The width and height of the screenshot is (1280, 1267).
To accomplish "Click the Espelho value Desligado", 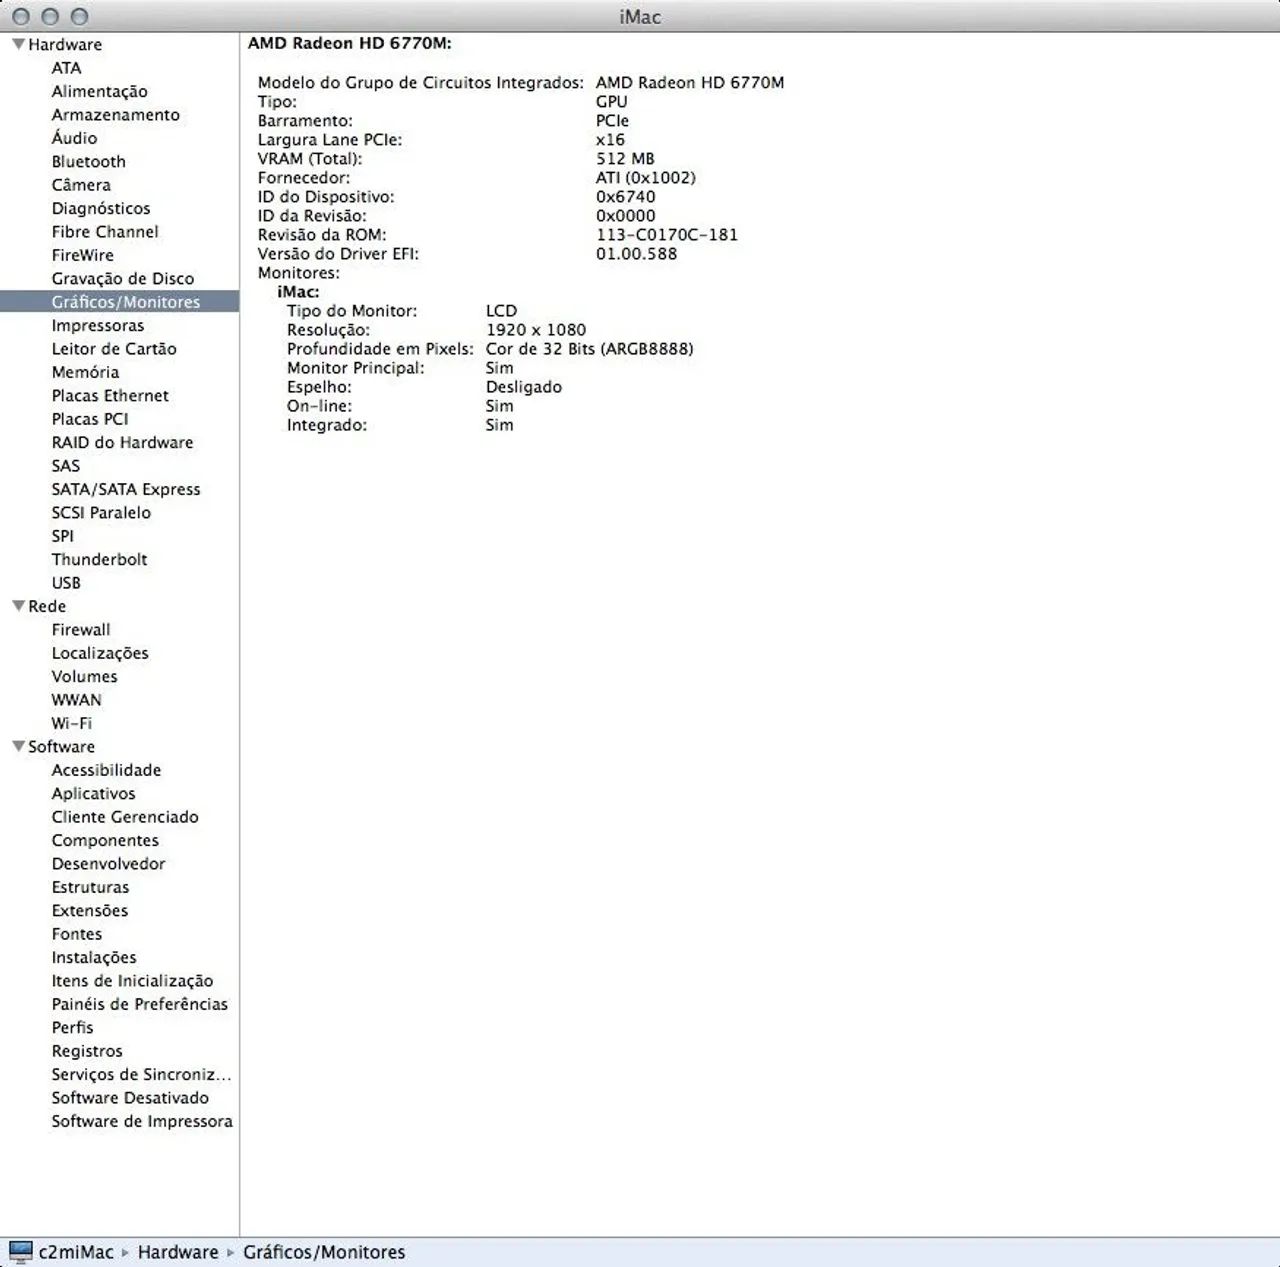I will click(524, 387).
